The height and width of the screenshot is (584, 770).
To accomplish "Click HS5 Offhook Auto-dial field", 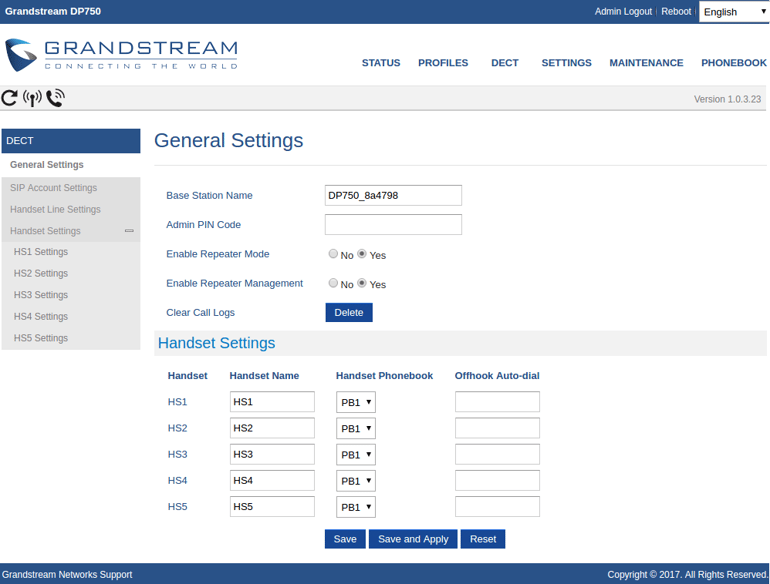I will click(x=497, y=506).
